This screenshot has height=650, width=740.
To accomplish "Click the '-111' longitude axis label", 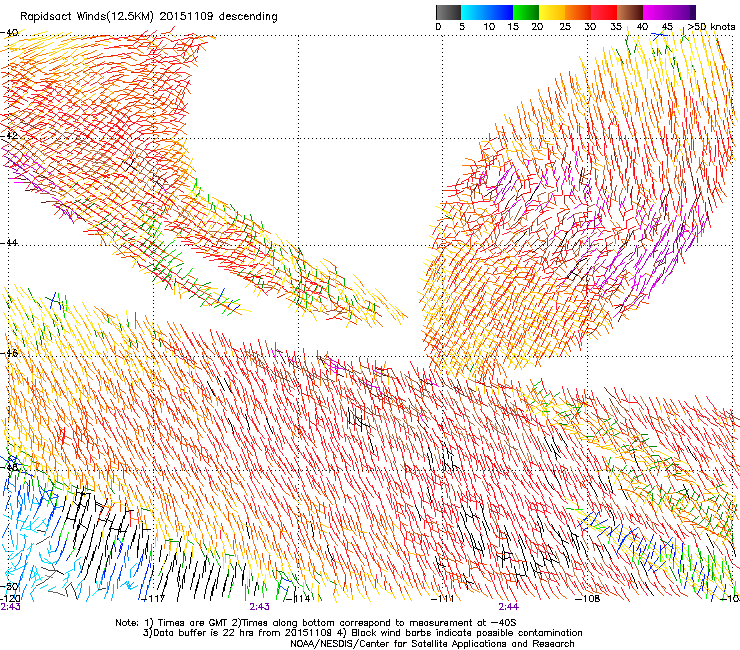I will click(443, 599).
